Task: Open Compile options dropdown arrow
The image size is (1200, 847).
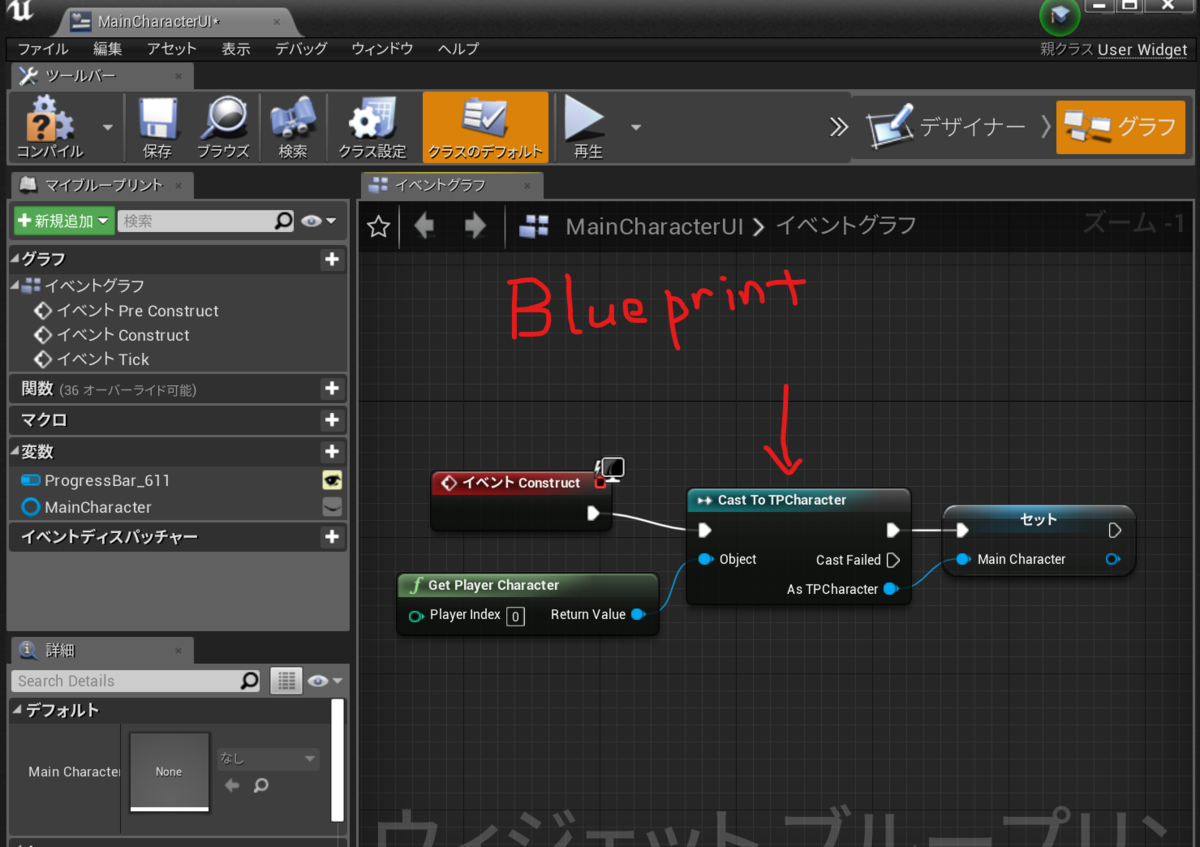Action: click(107, 127)
